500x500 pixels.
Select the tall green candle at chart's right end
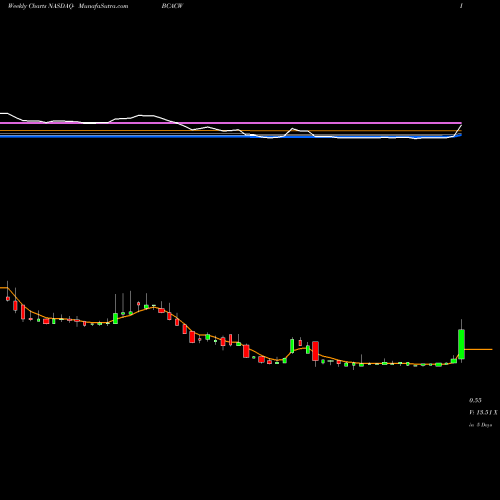(461, 344)
